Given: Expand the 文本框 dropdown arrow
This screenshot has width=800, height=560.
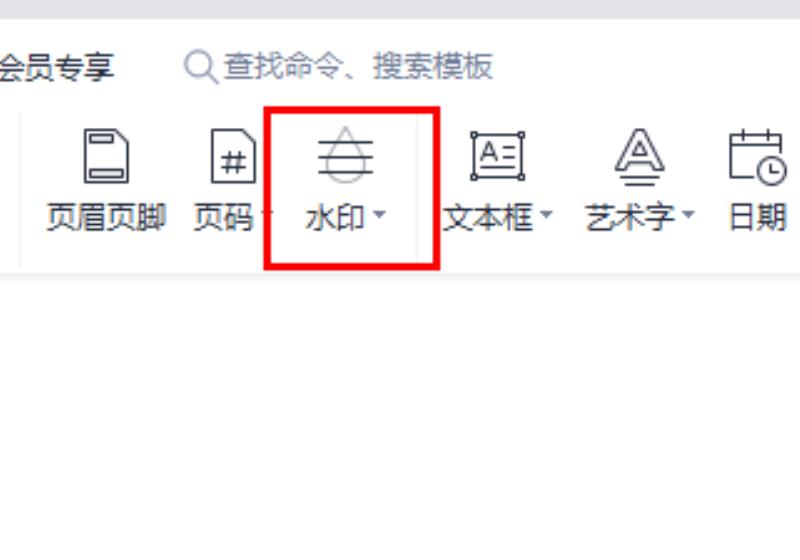Looking at the screenshot, I should [x=546, y=215].
